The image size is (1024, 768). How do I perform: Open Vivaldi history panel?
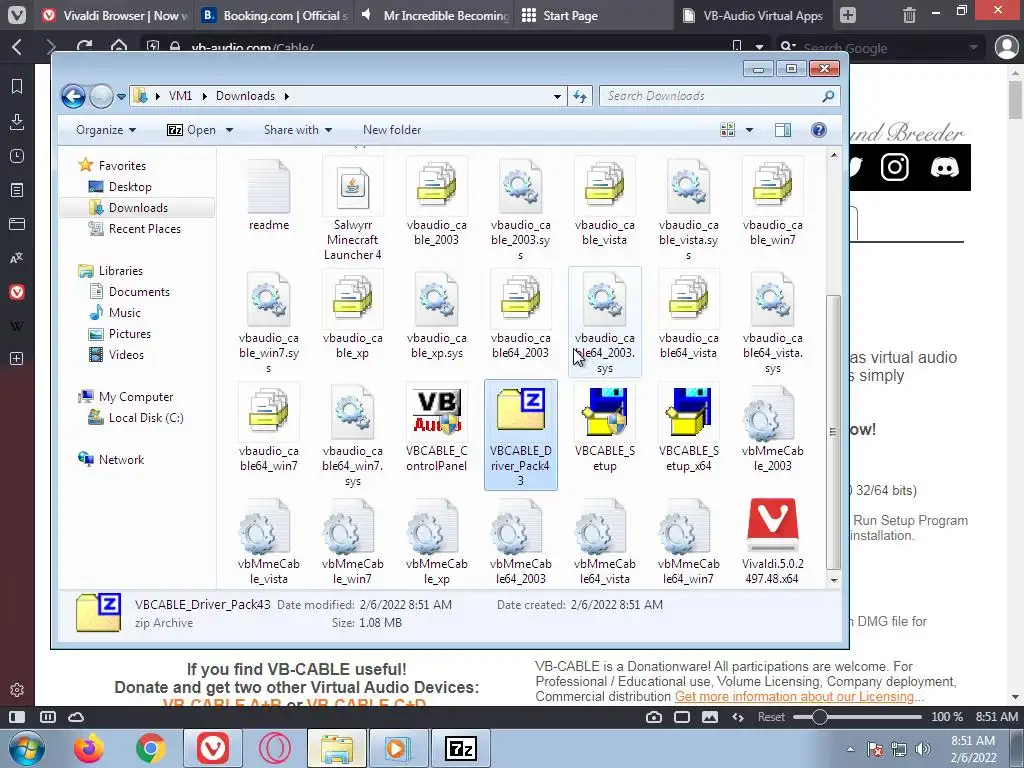click(x=17, y=156)
